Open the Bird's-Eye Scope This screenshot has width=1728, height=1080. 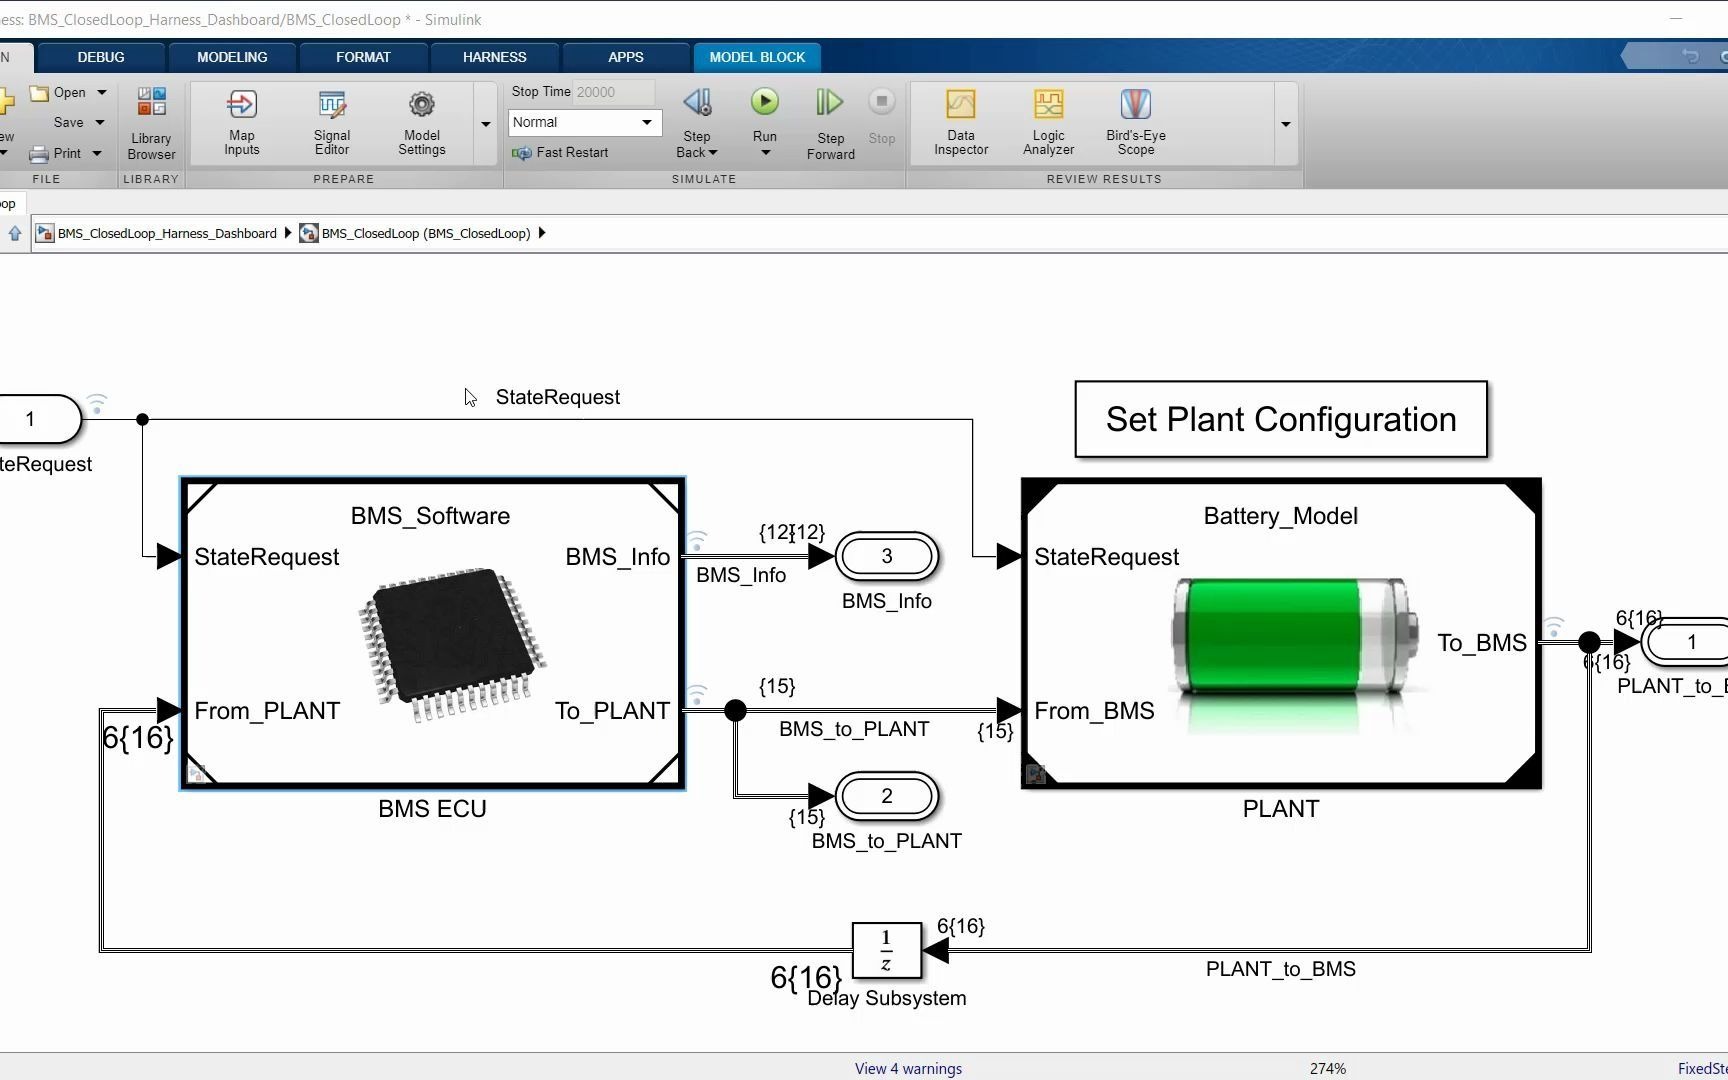tap(1135, 120)
